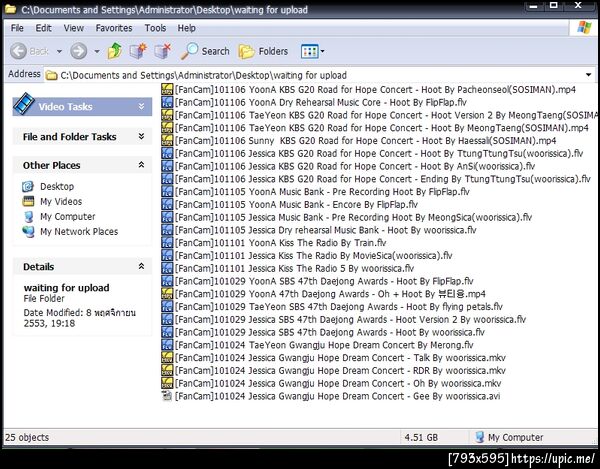
Task: Select Jessica Kiss The Radio 5 file
Action: click(295, 268)
